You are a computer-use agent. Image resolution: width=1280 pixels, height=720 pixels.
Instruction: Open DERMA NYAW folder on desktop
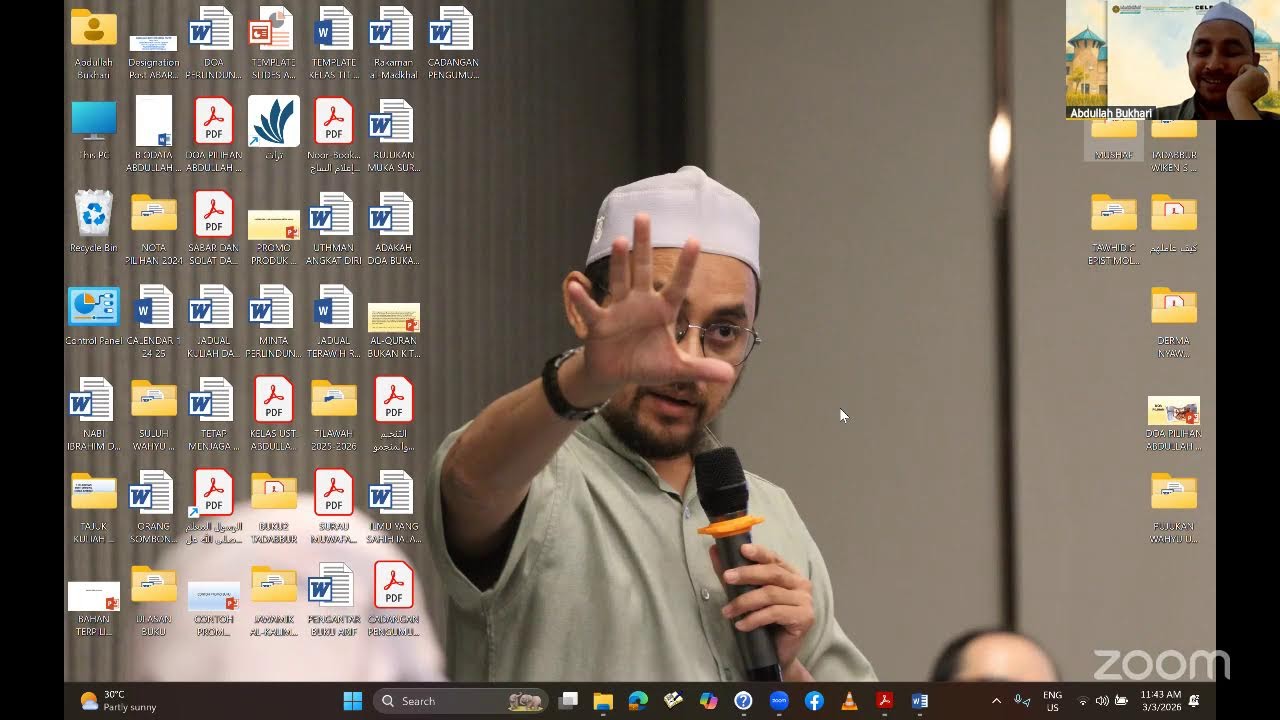click(1174, 322)
